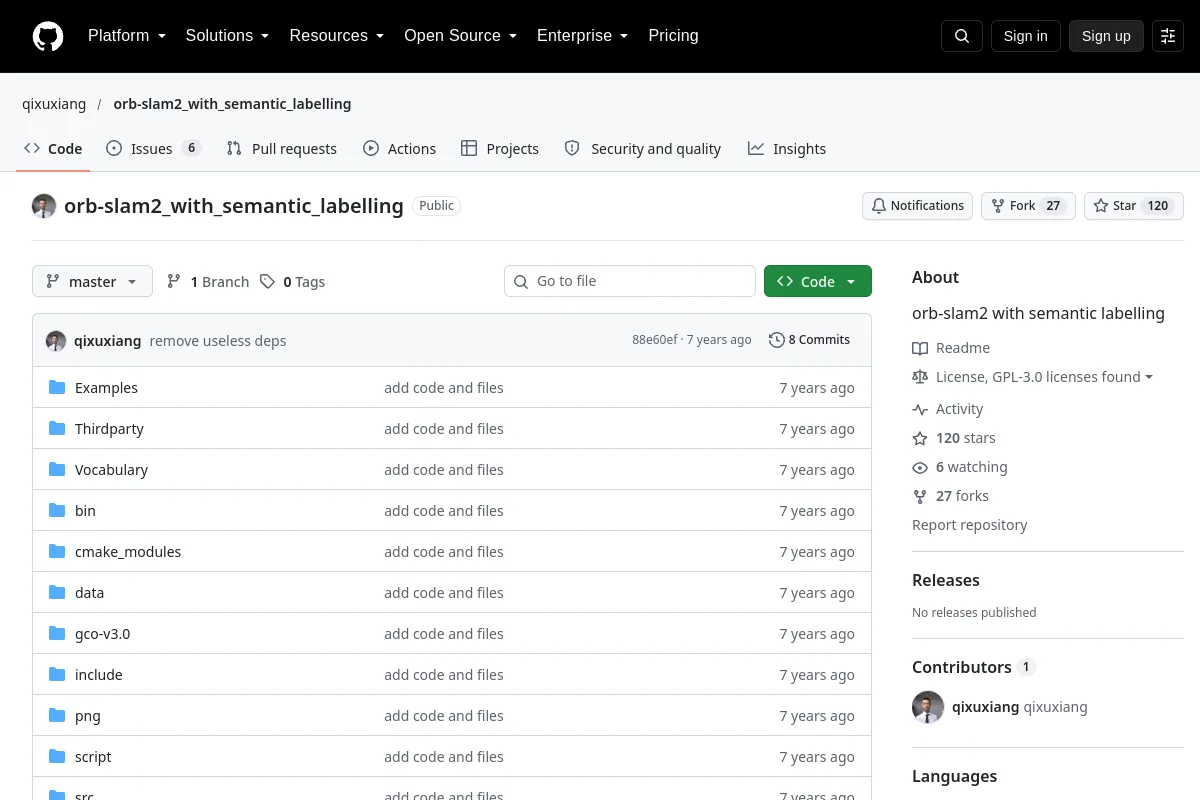Click the Examples folder icon

(57, 388)
